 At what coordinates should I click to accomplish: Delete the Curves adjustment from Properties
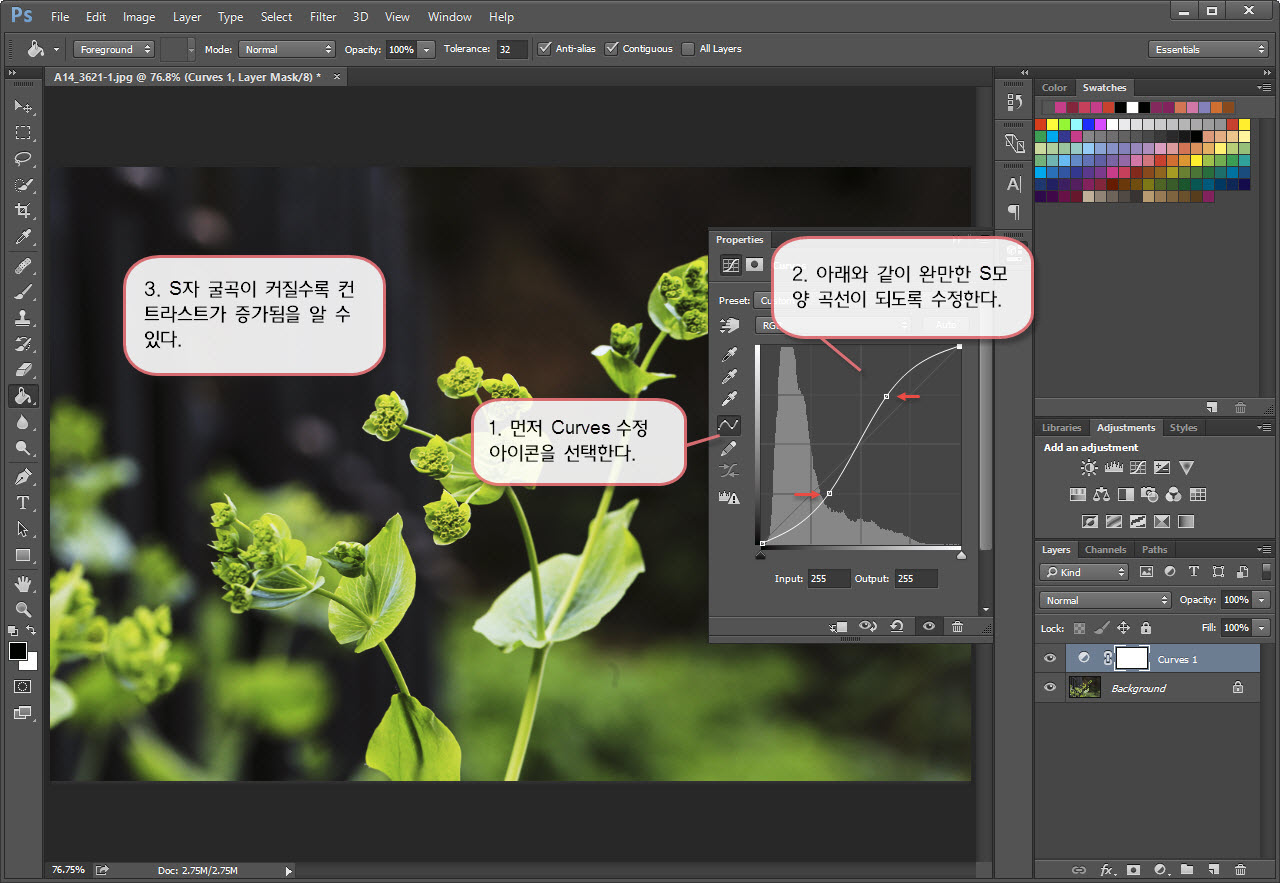coord(957,626)
